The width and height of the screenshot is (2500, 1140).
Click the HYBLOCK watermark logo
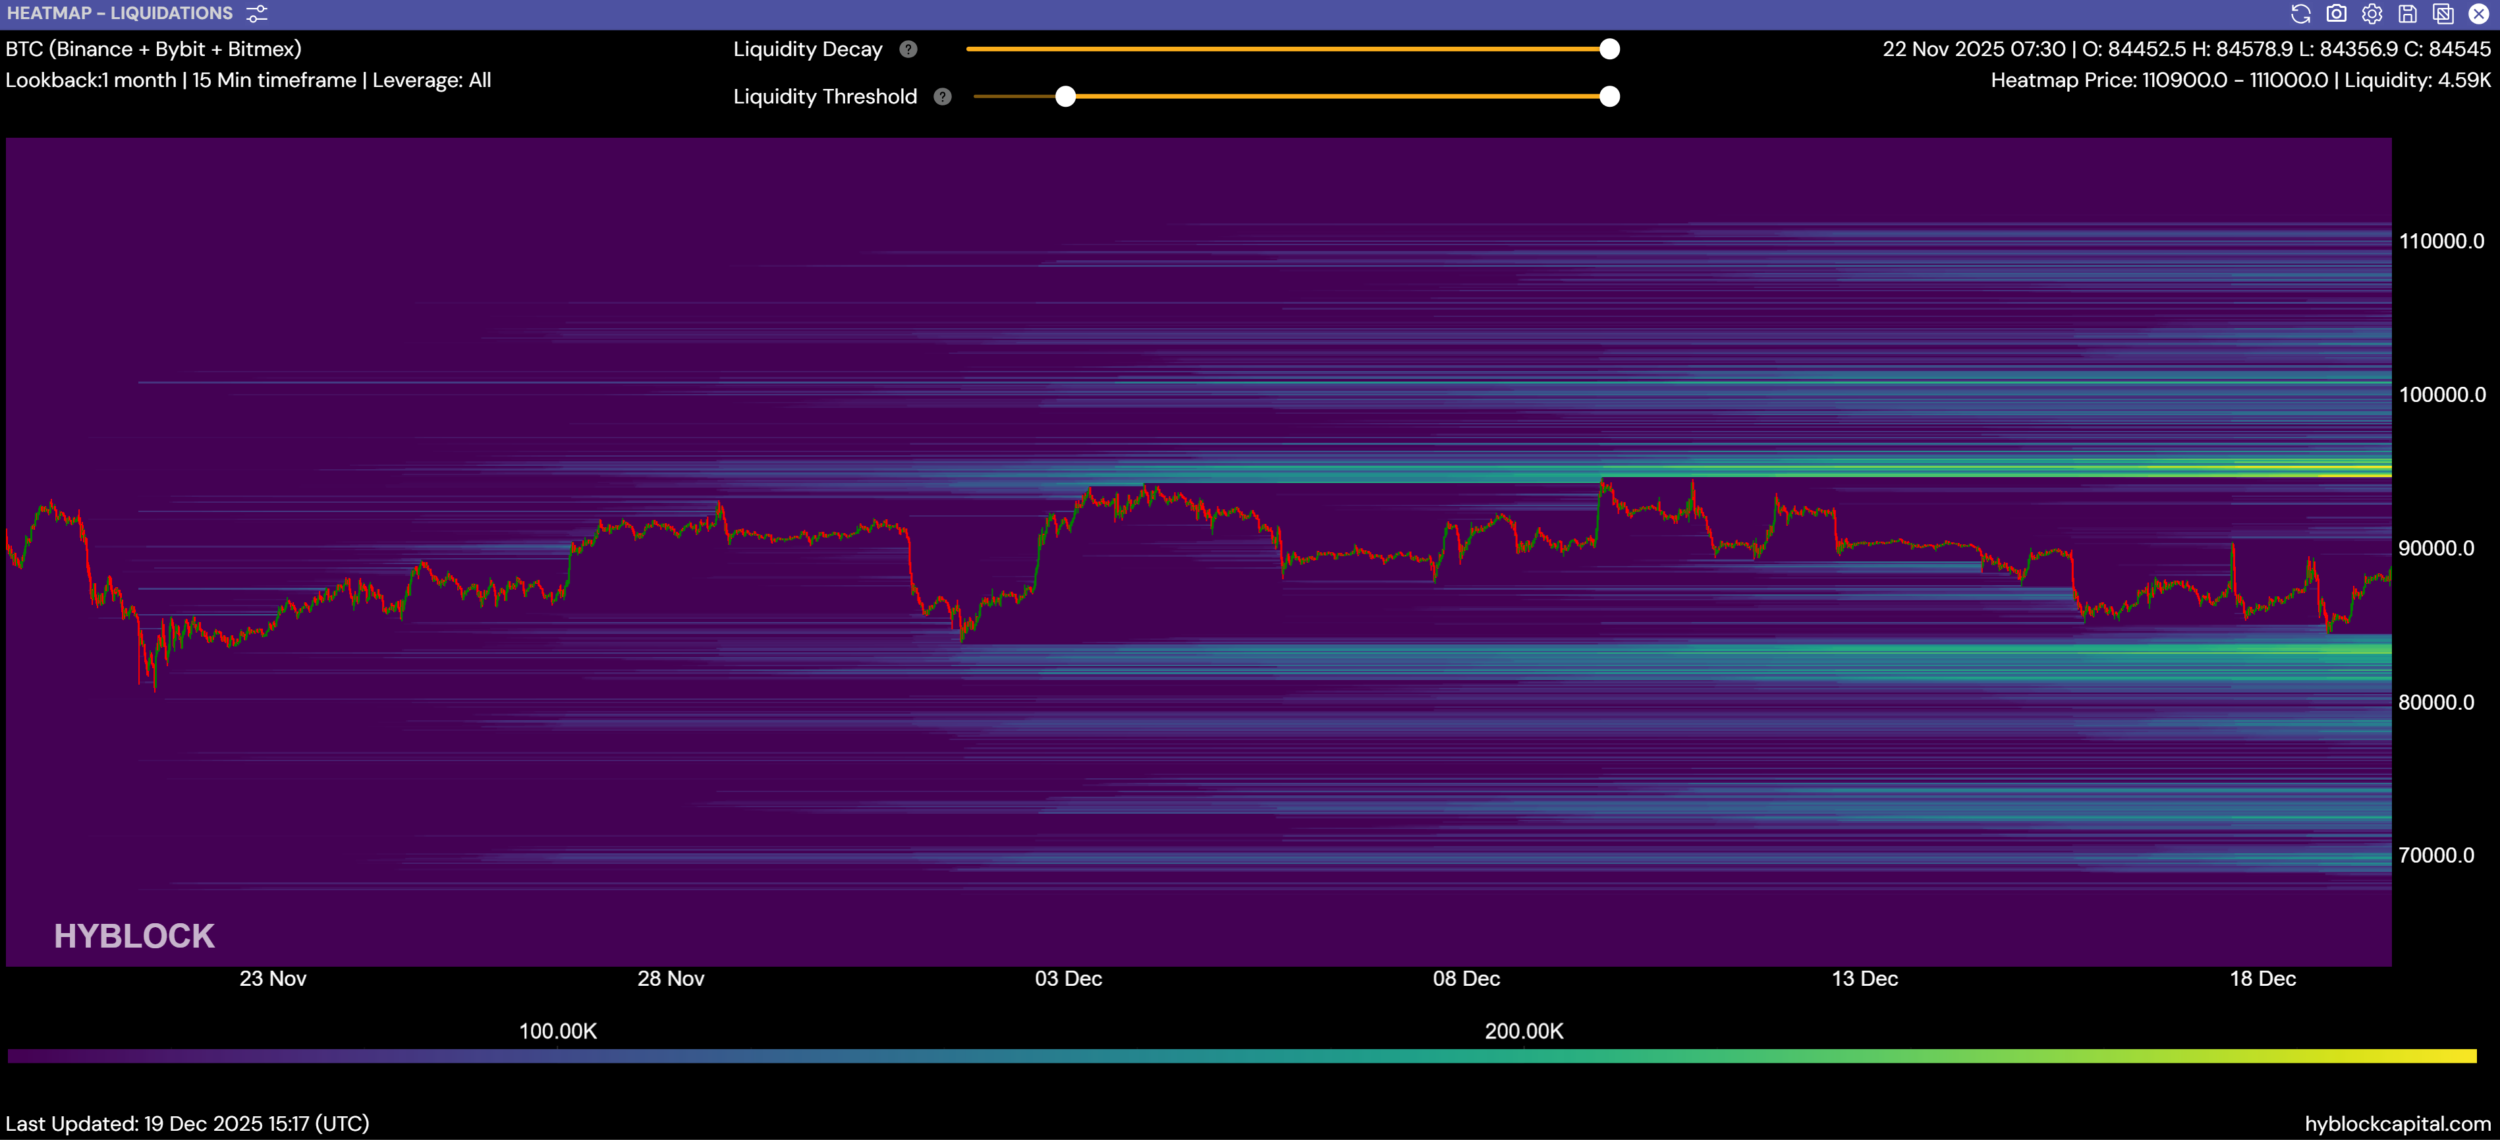[x=134, y=936]
